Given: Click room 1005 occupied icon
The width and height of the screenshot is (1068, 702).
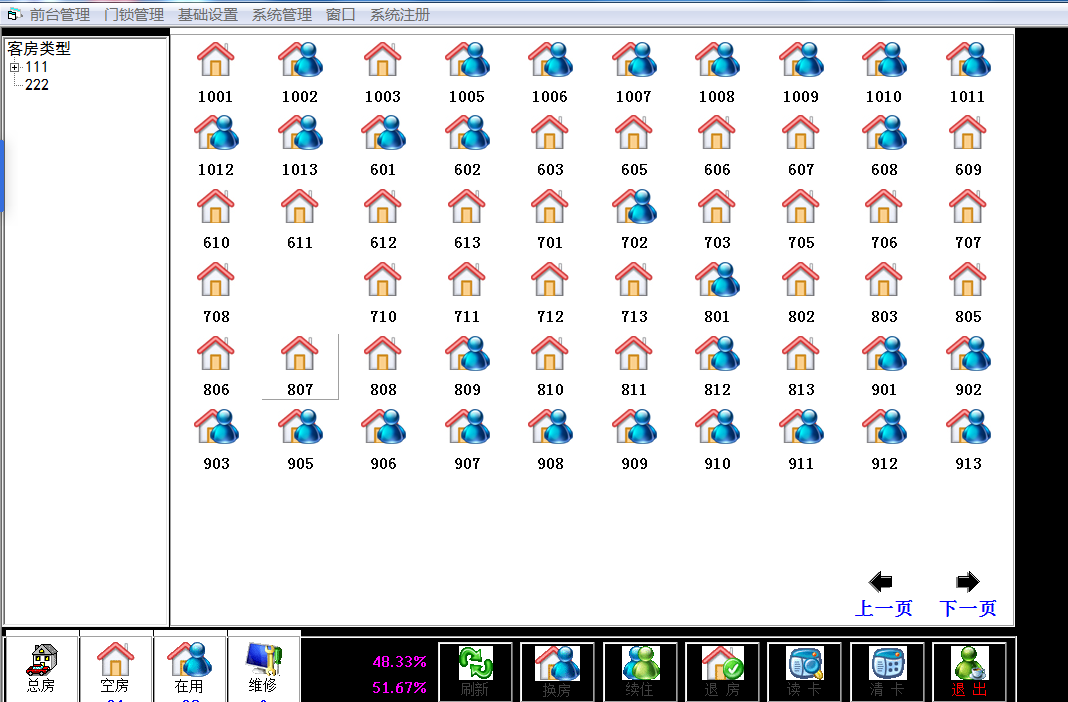Looking at the screenshot, I should tap(467, 60).
